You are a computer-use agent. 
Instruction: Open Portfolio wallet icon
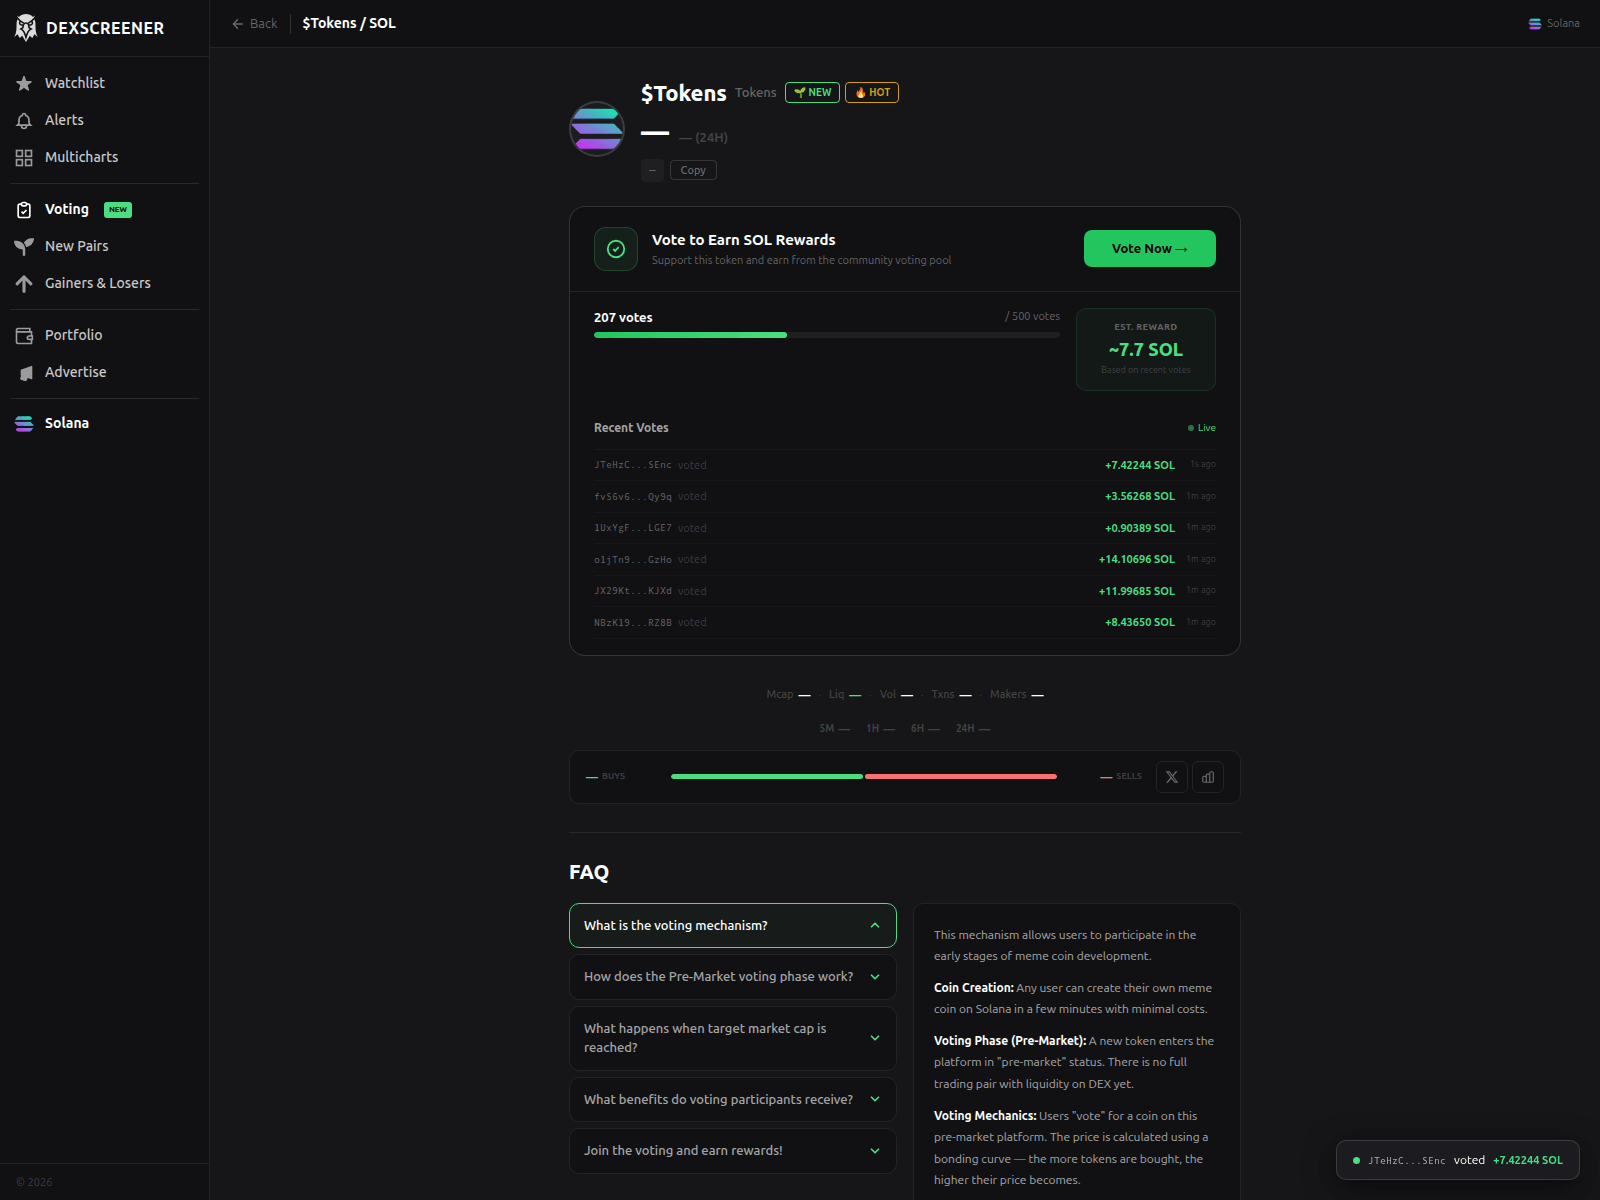[x=24, y=335]
